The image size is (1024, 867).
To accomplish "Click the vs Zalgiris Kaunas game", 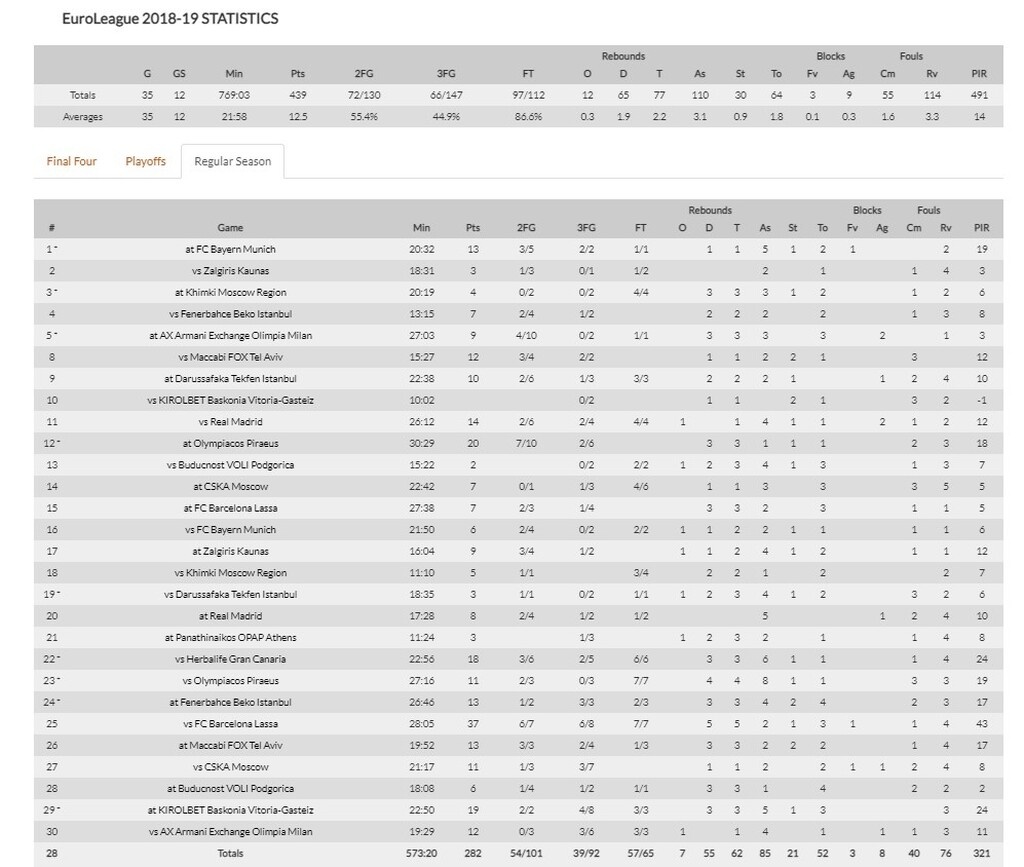I will 231,271.
